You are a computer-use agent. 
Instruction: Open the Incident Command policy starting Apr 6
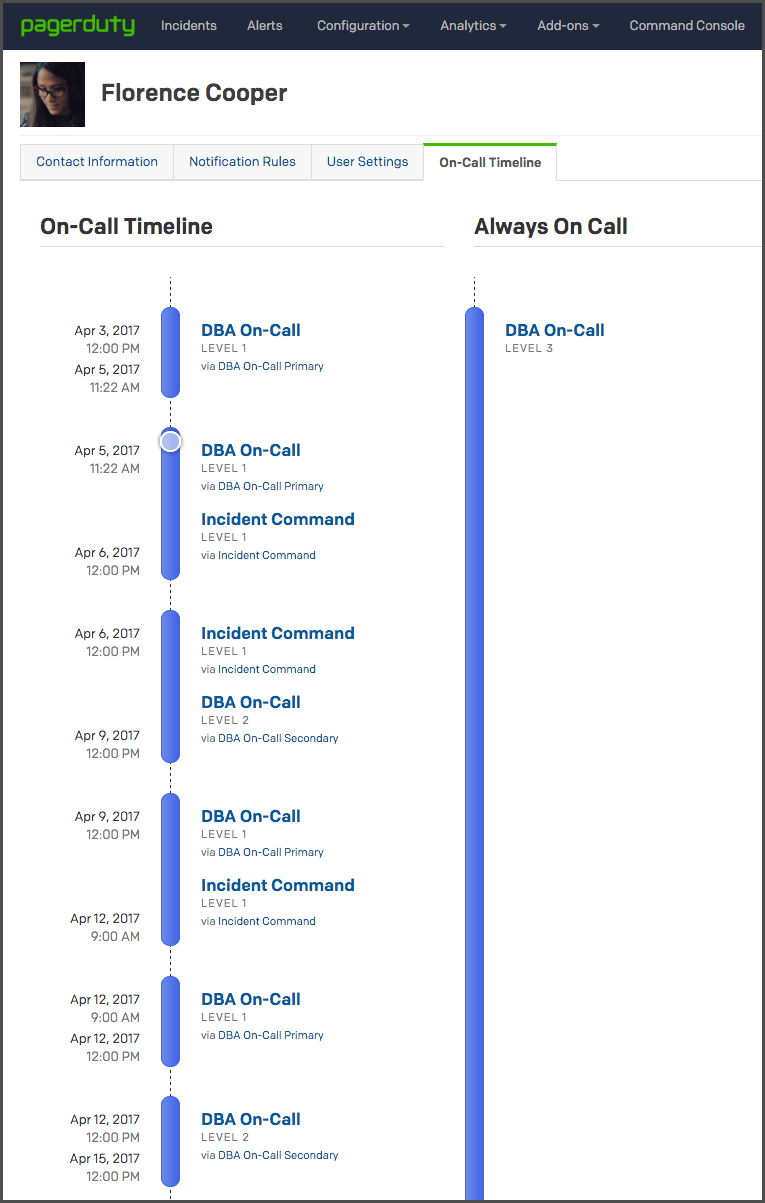tap(278, 633)
